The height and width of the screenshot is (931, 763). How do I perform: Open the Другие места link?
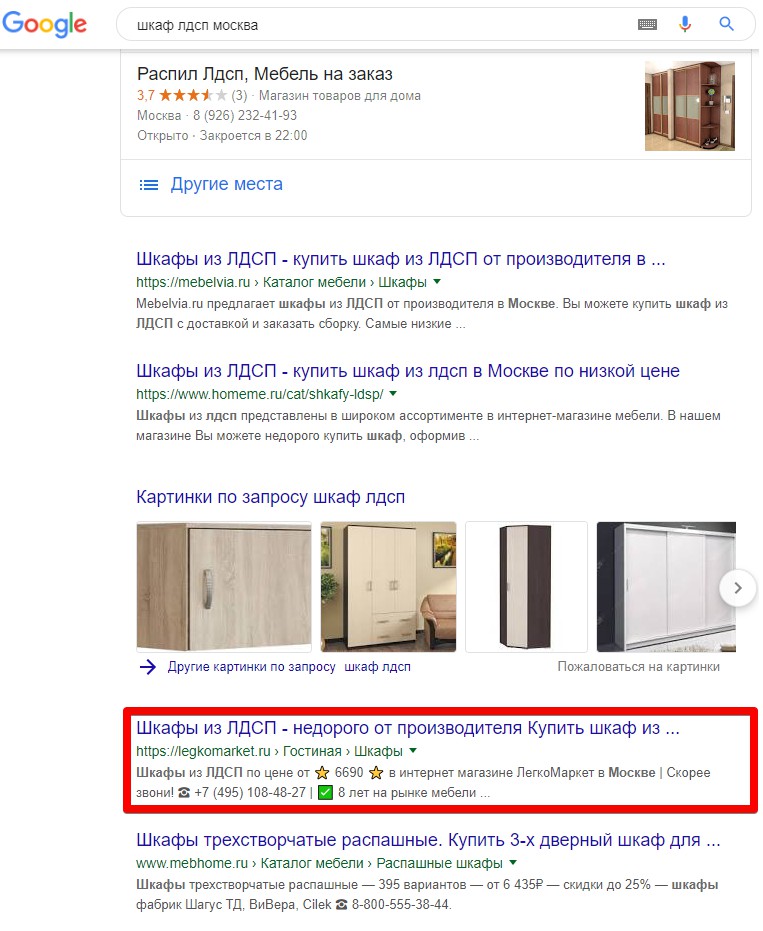pos(226,184)
